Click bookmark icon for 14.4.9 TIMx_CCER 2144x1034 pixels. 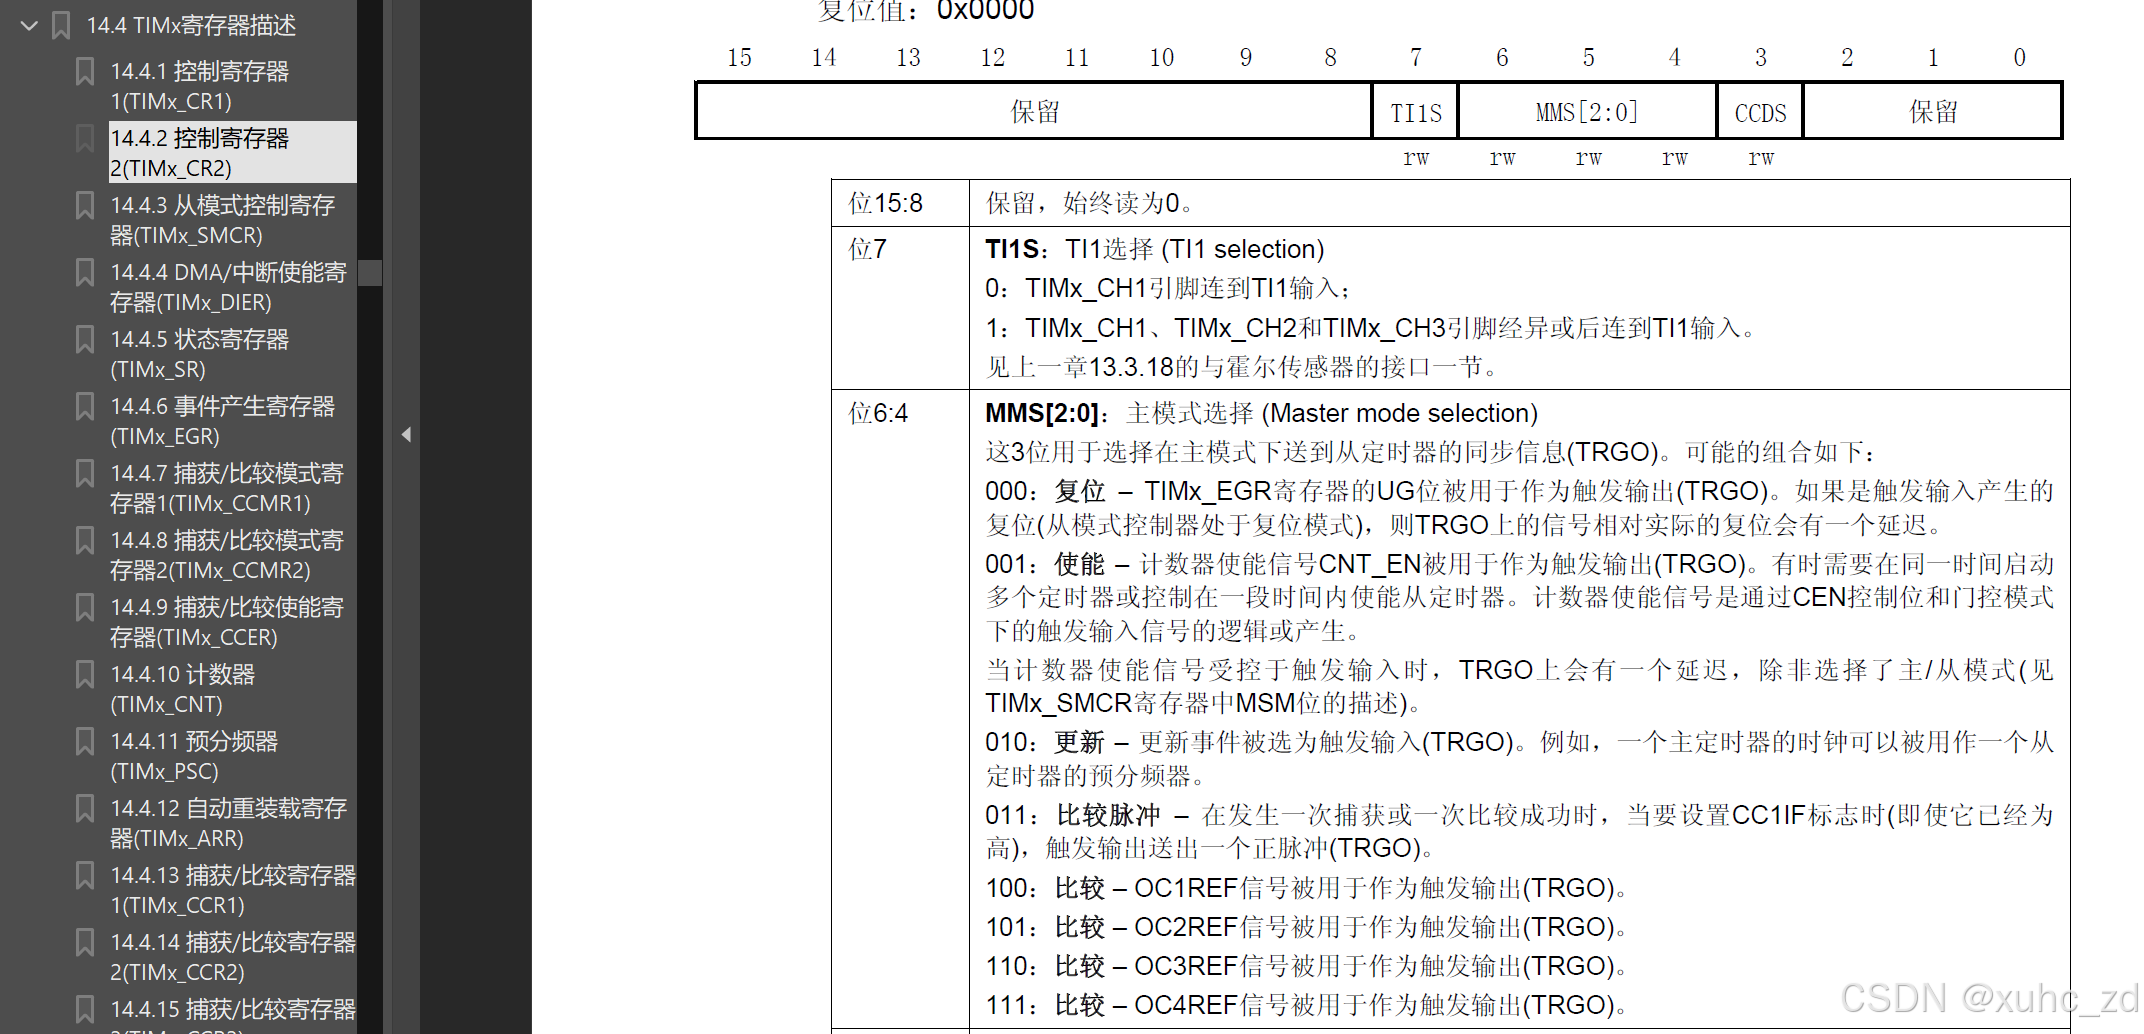(85, 607)
